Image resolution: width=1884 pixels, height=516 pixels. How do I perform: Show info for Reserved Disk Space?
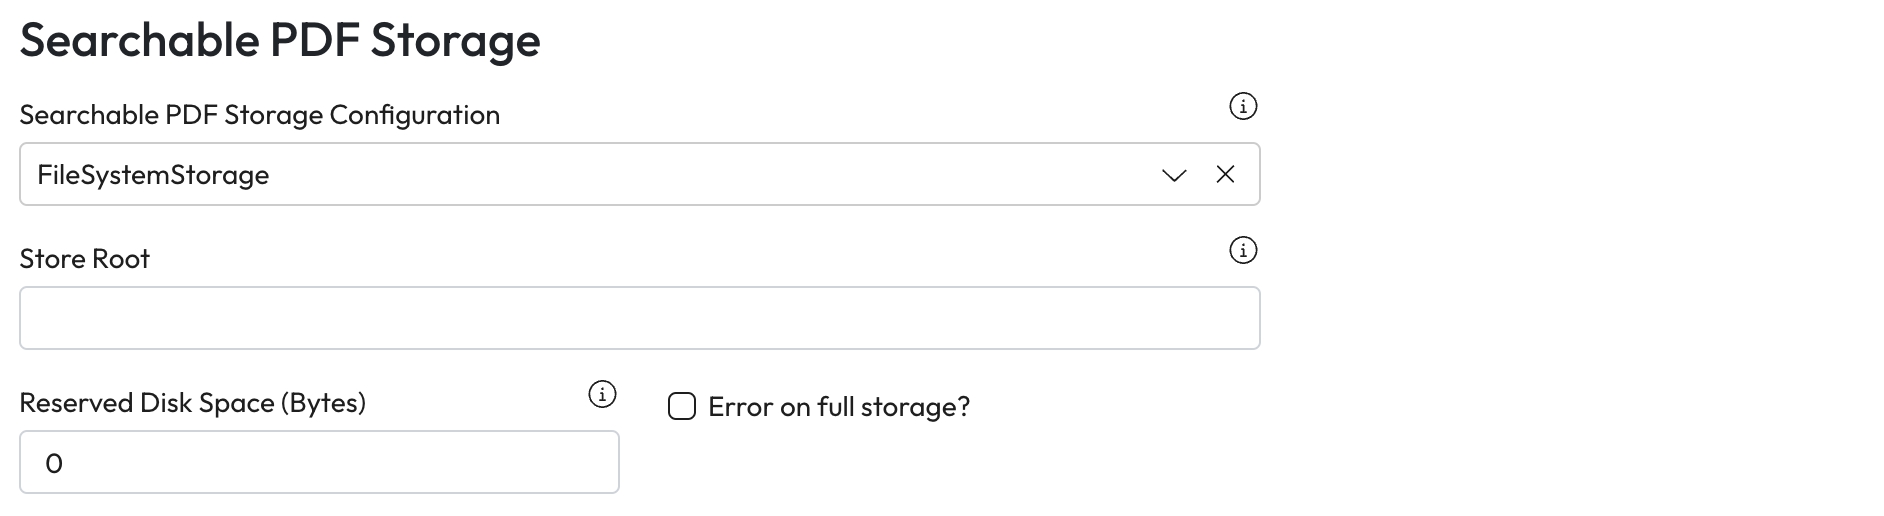602,394
